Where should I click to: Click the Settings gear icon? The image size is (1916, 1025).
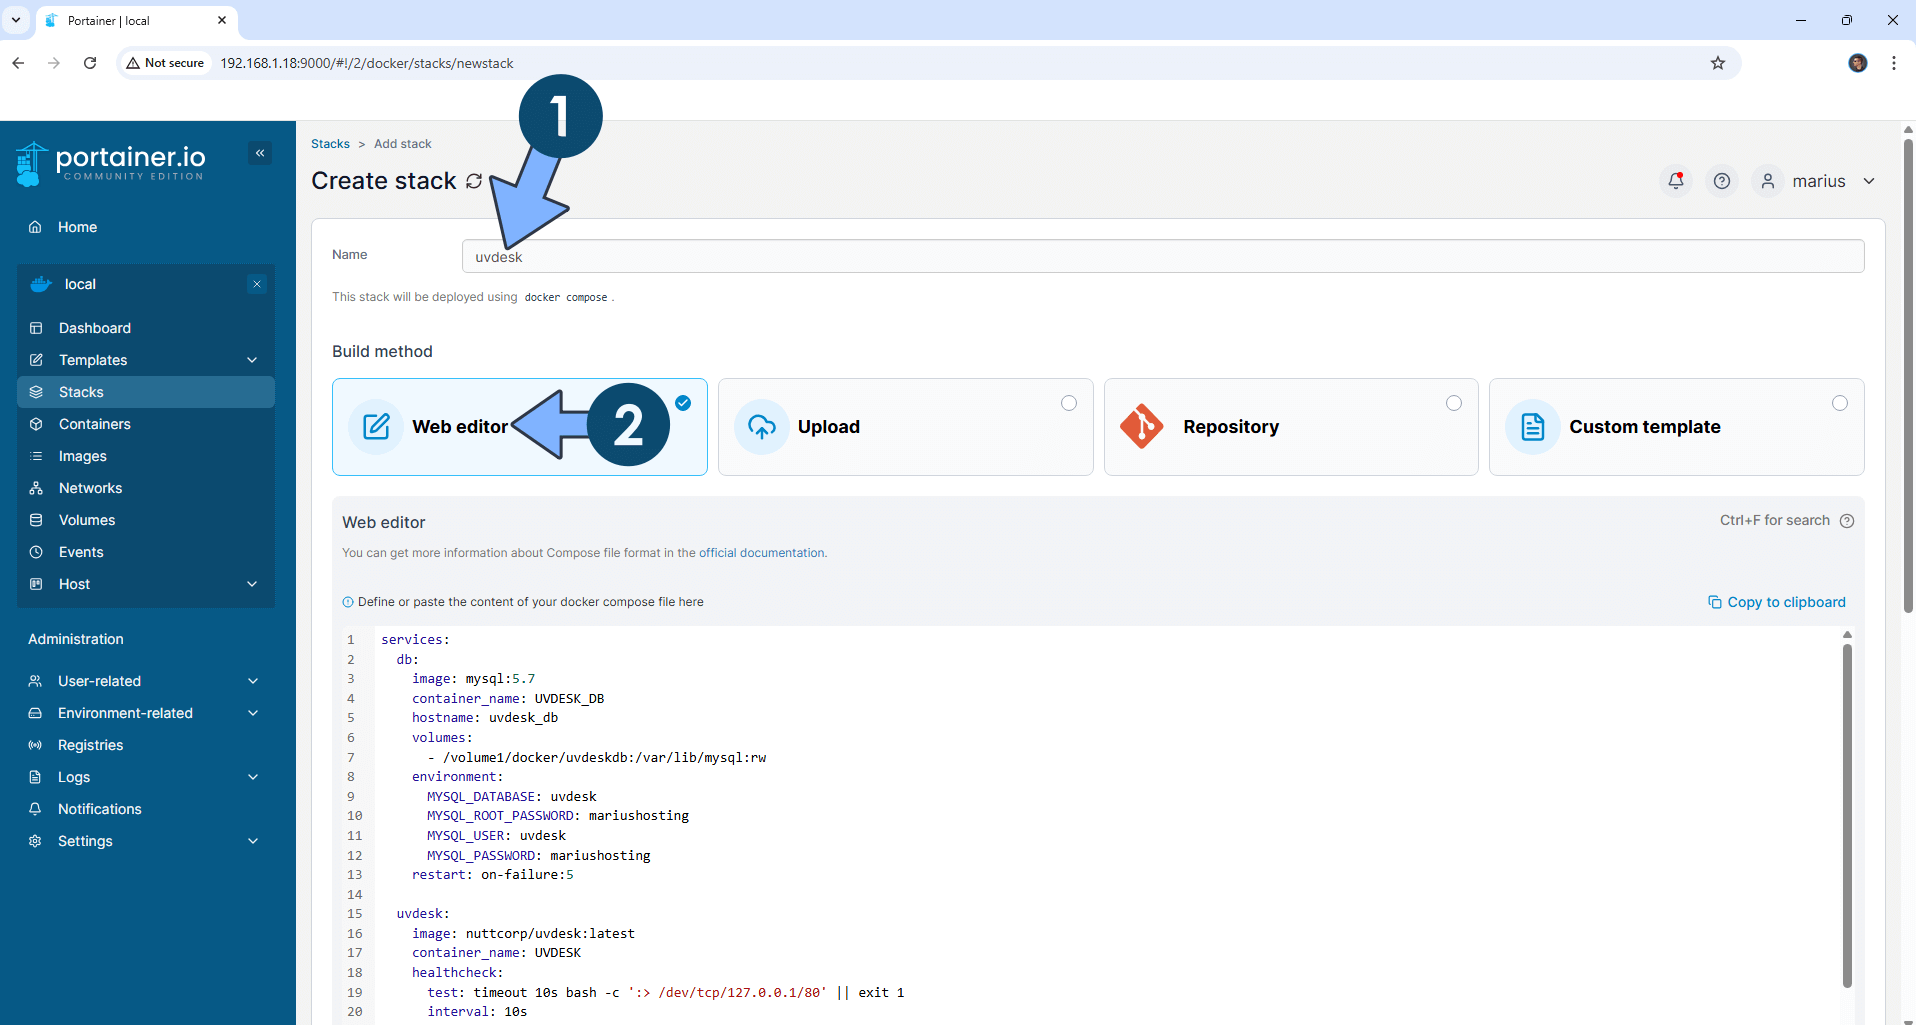35,841
